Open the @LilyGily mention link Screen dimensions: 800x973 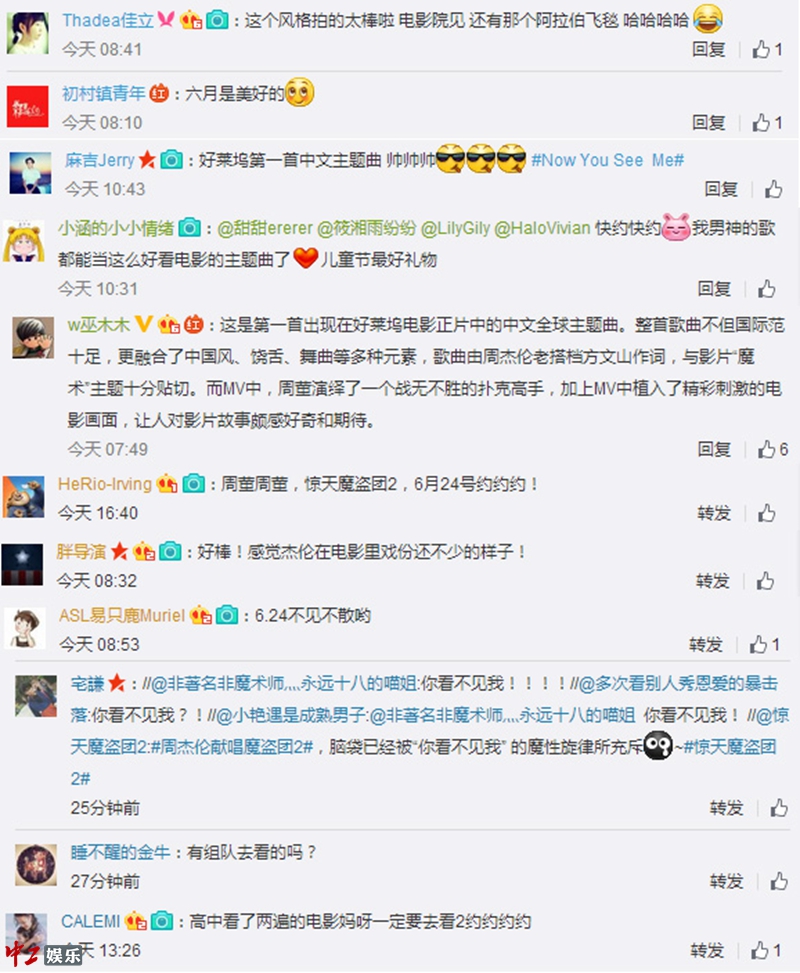pyautogui.click(x=456, y=228)
